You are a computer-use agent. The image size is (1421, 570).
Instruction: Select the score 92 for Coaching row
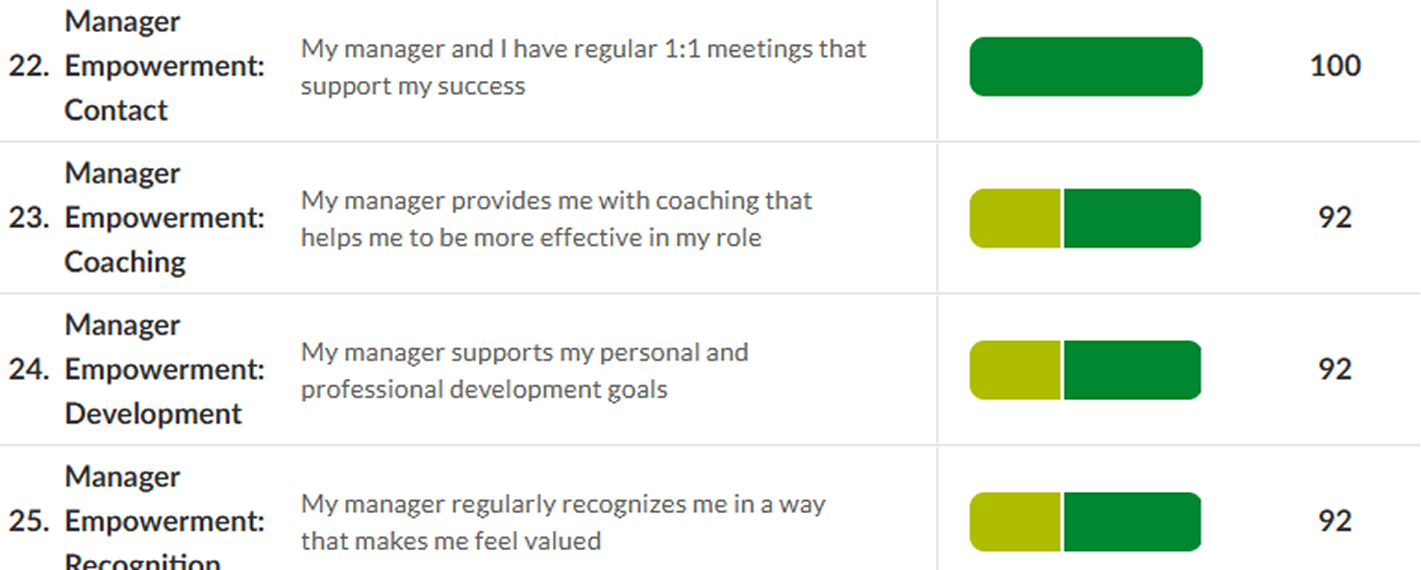coord(1335,218)
